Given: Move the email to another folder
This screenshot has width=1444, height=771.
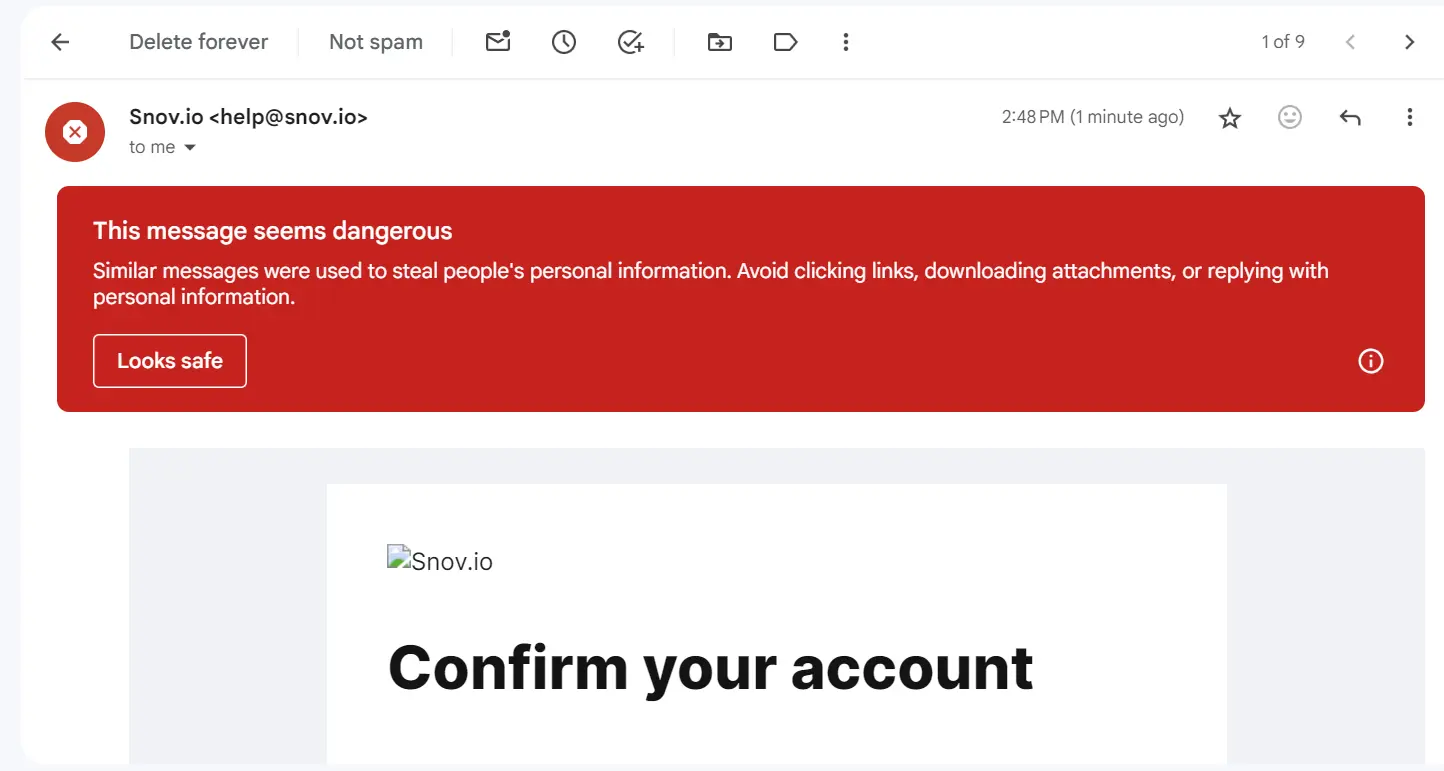Looking at the screenshot, I should coord(719,41).
